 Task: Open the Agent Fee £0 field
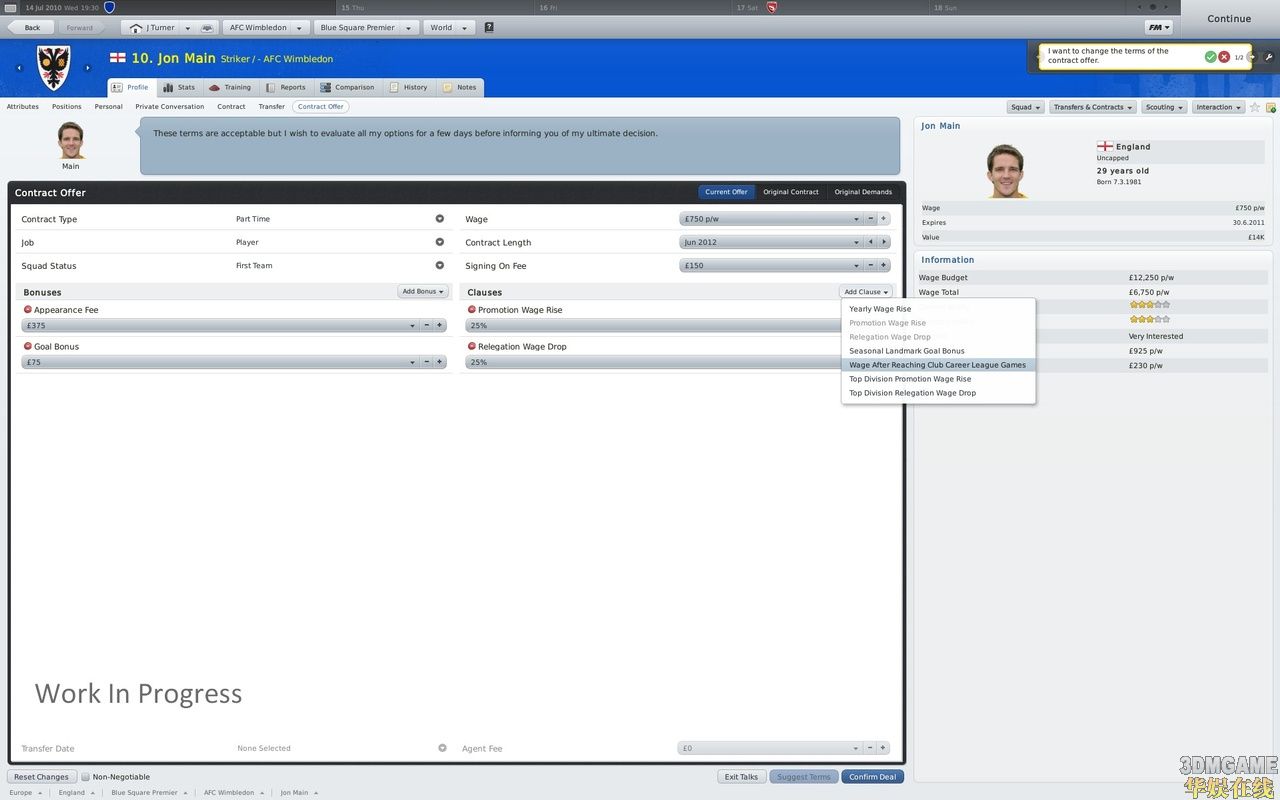[x=768, y=748]
